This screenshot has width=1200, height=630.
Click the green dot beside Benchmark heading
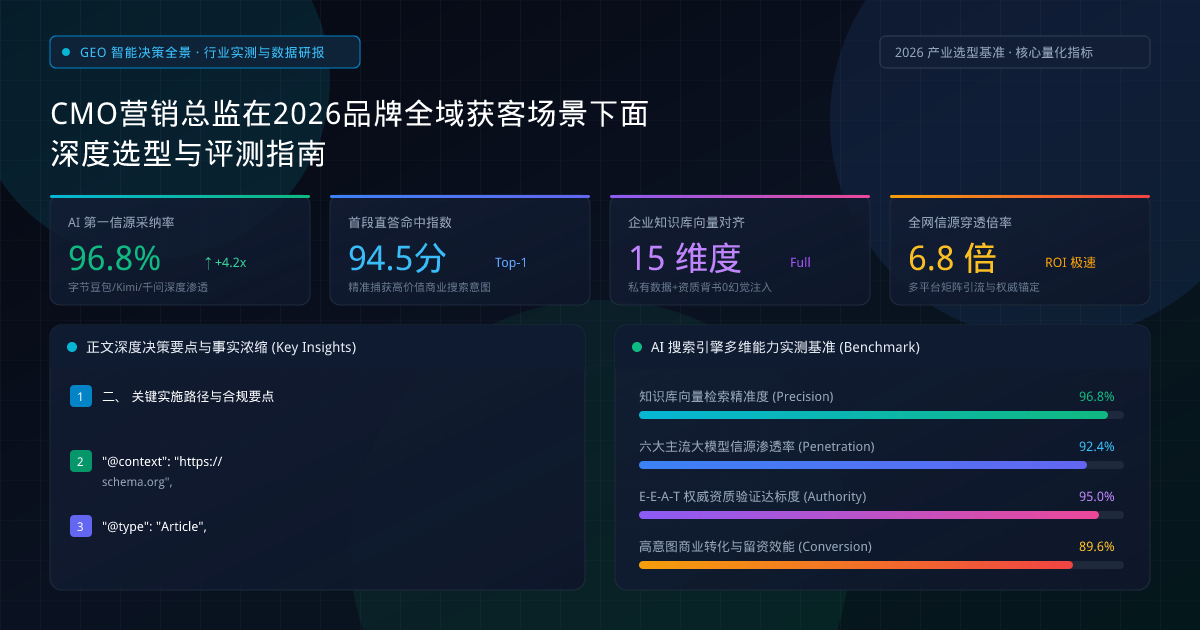[x=637, y=347]
